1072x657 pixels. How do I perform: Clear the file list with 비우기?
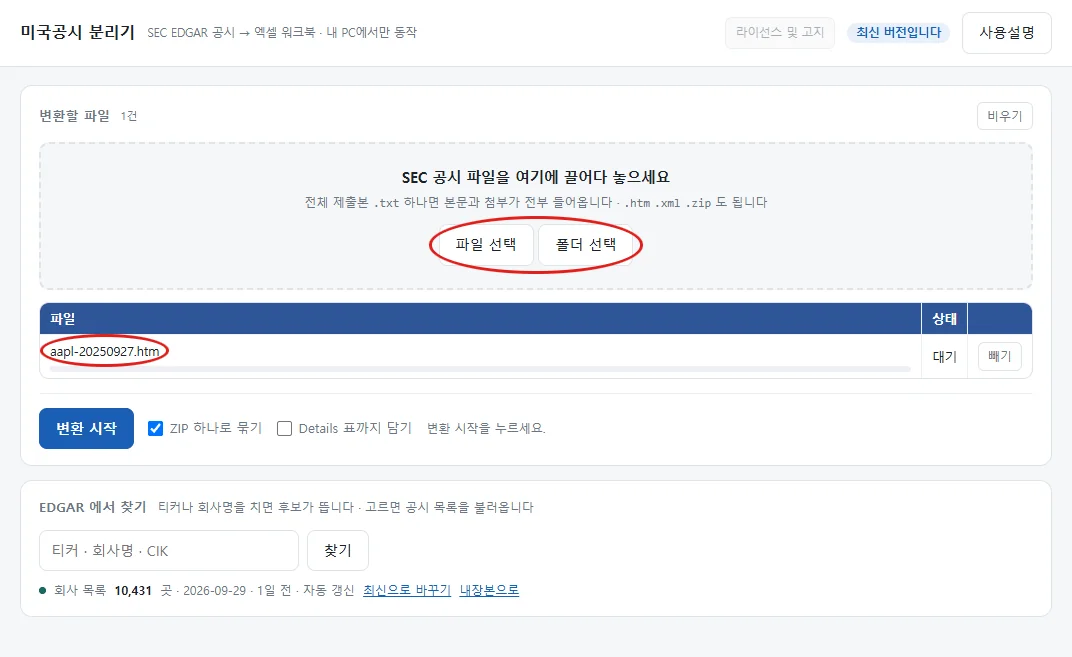pyautogui.click(x=1004, y=116)
